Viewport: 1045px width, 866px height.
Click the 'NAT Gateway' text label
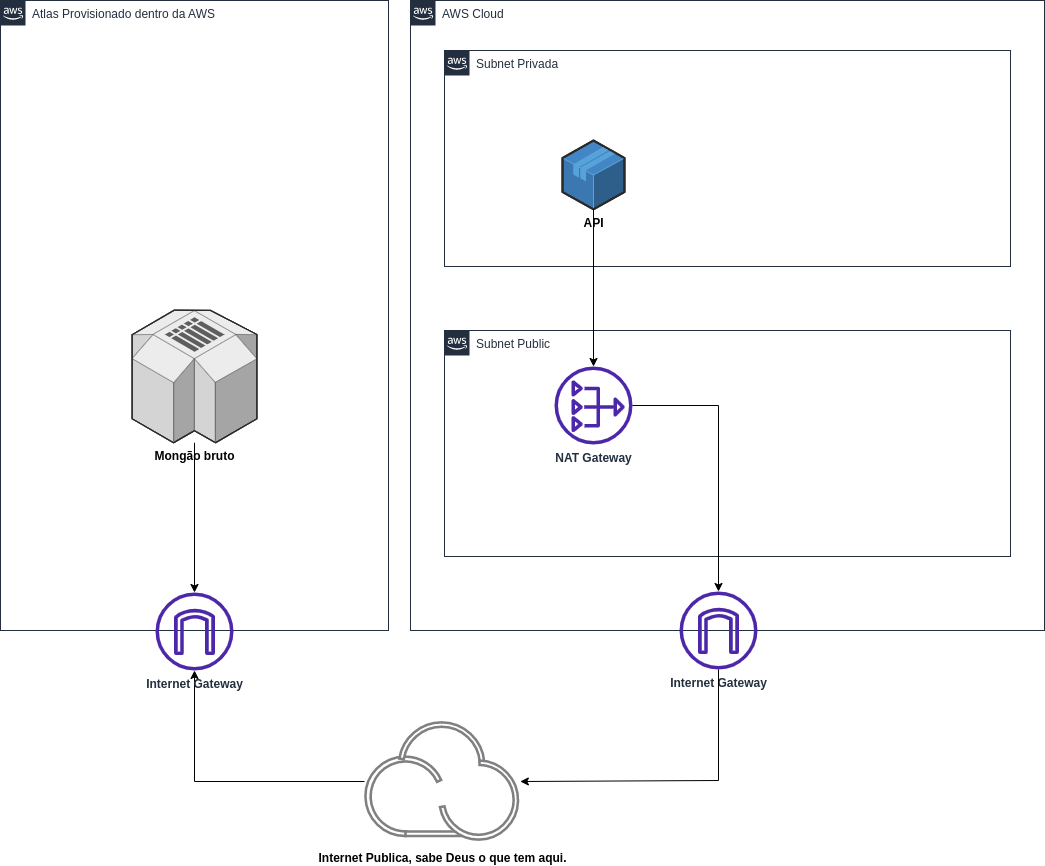[x=593, y=458]
